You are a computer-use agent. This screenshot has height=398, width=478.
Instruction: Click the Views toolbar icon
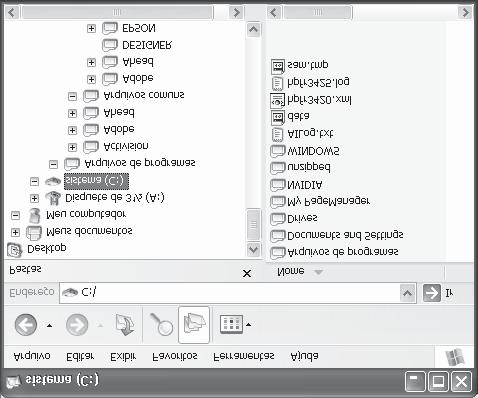(231, 324)
